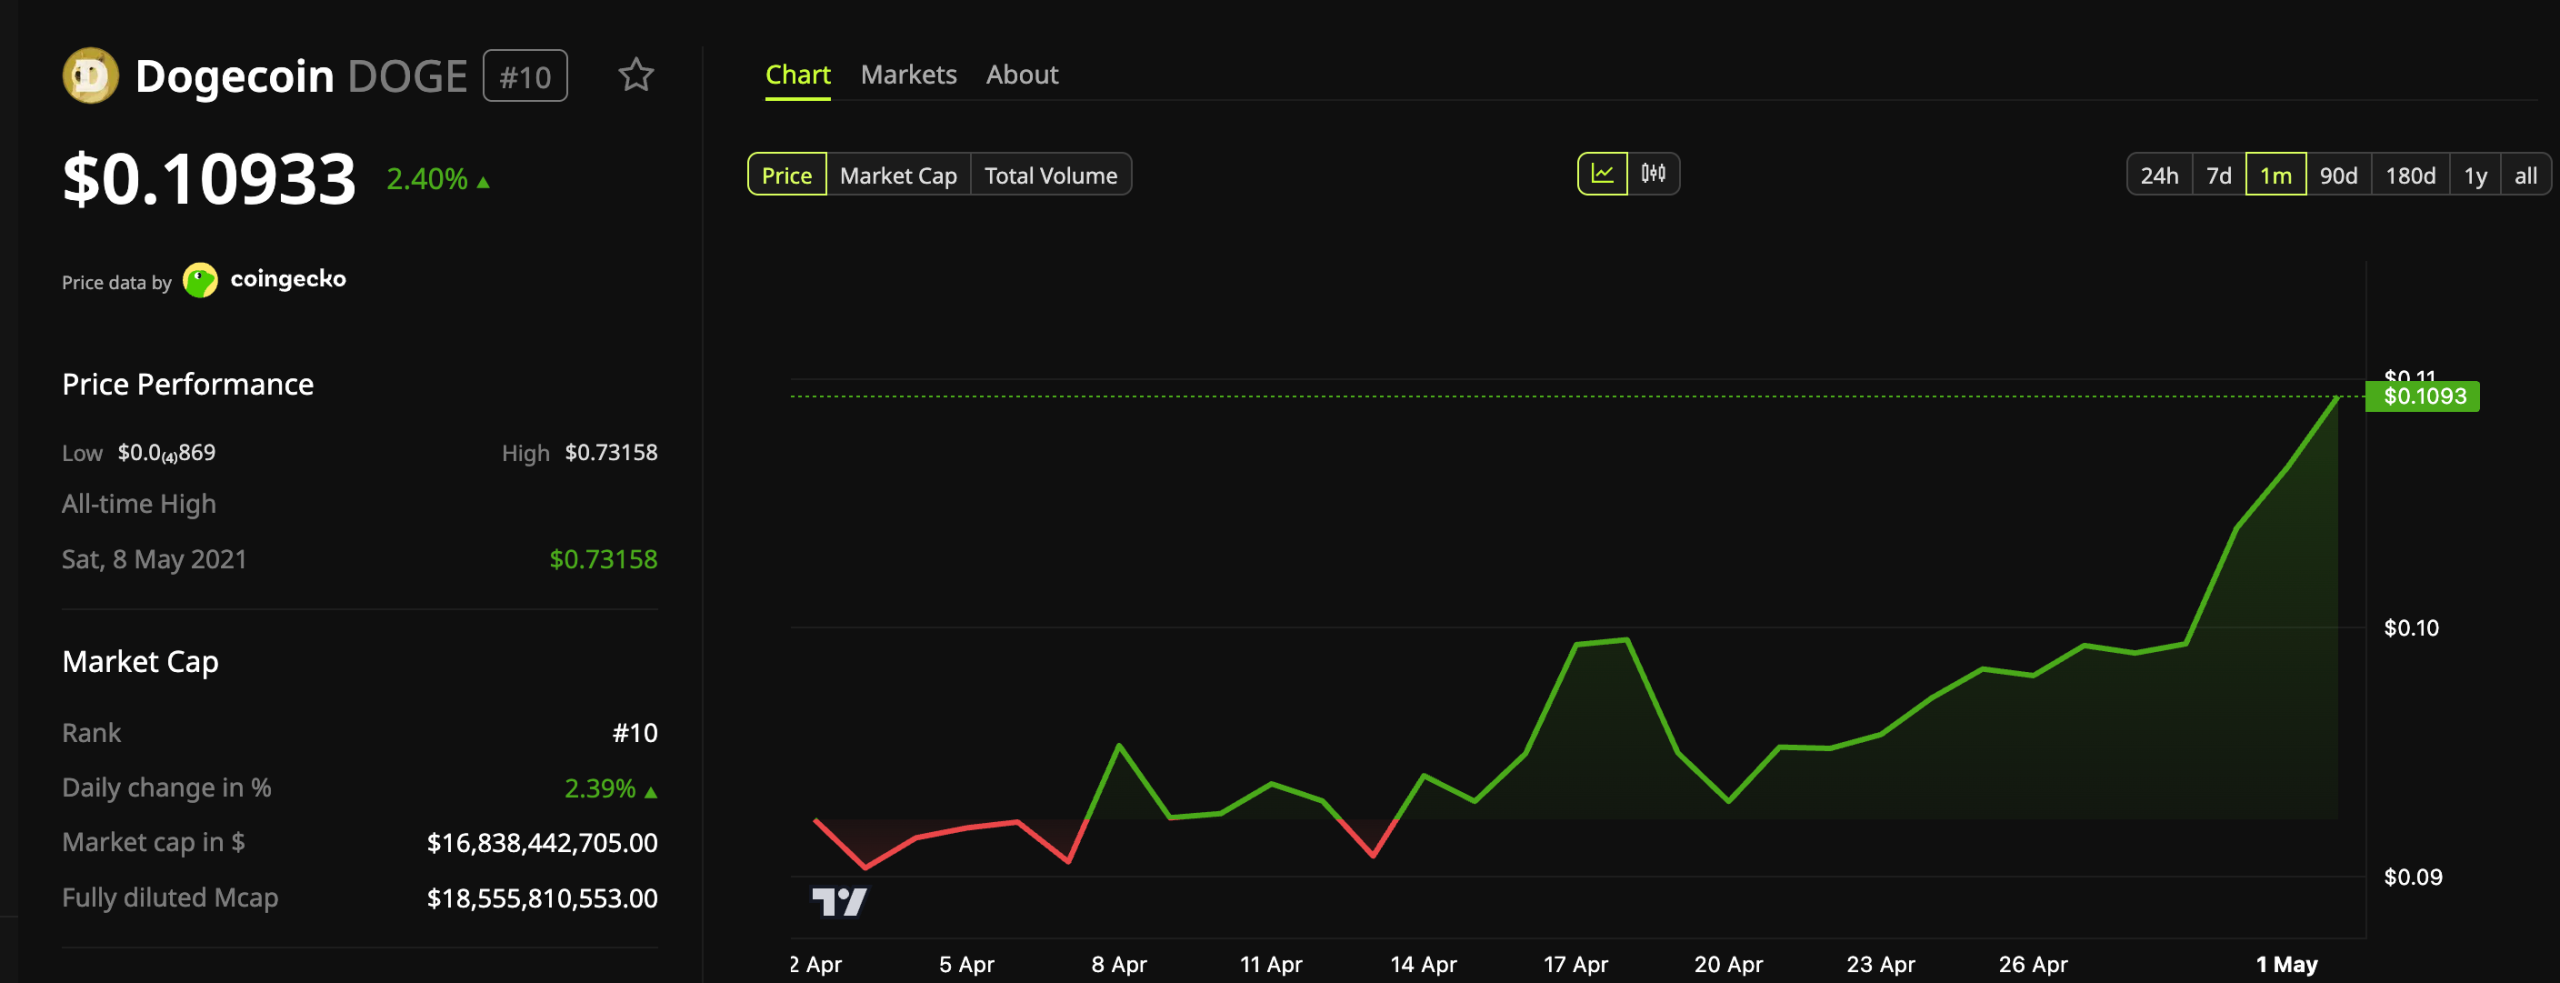The height and width of the screenshot is (983, 2560).
Task: Switch to line chart view icon
Action: [x=1602, y=174]
